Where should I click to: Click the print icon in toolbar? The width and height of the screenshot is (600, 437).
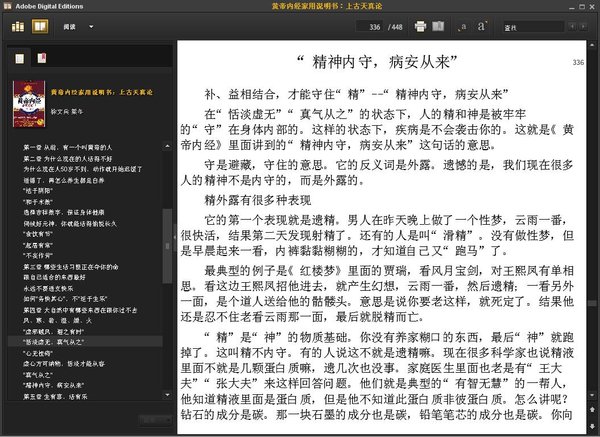[421, 25]
